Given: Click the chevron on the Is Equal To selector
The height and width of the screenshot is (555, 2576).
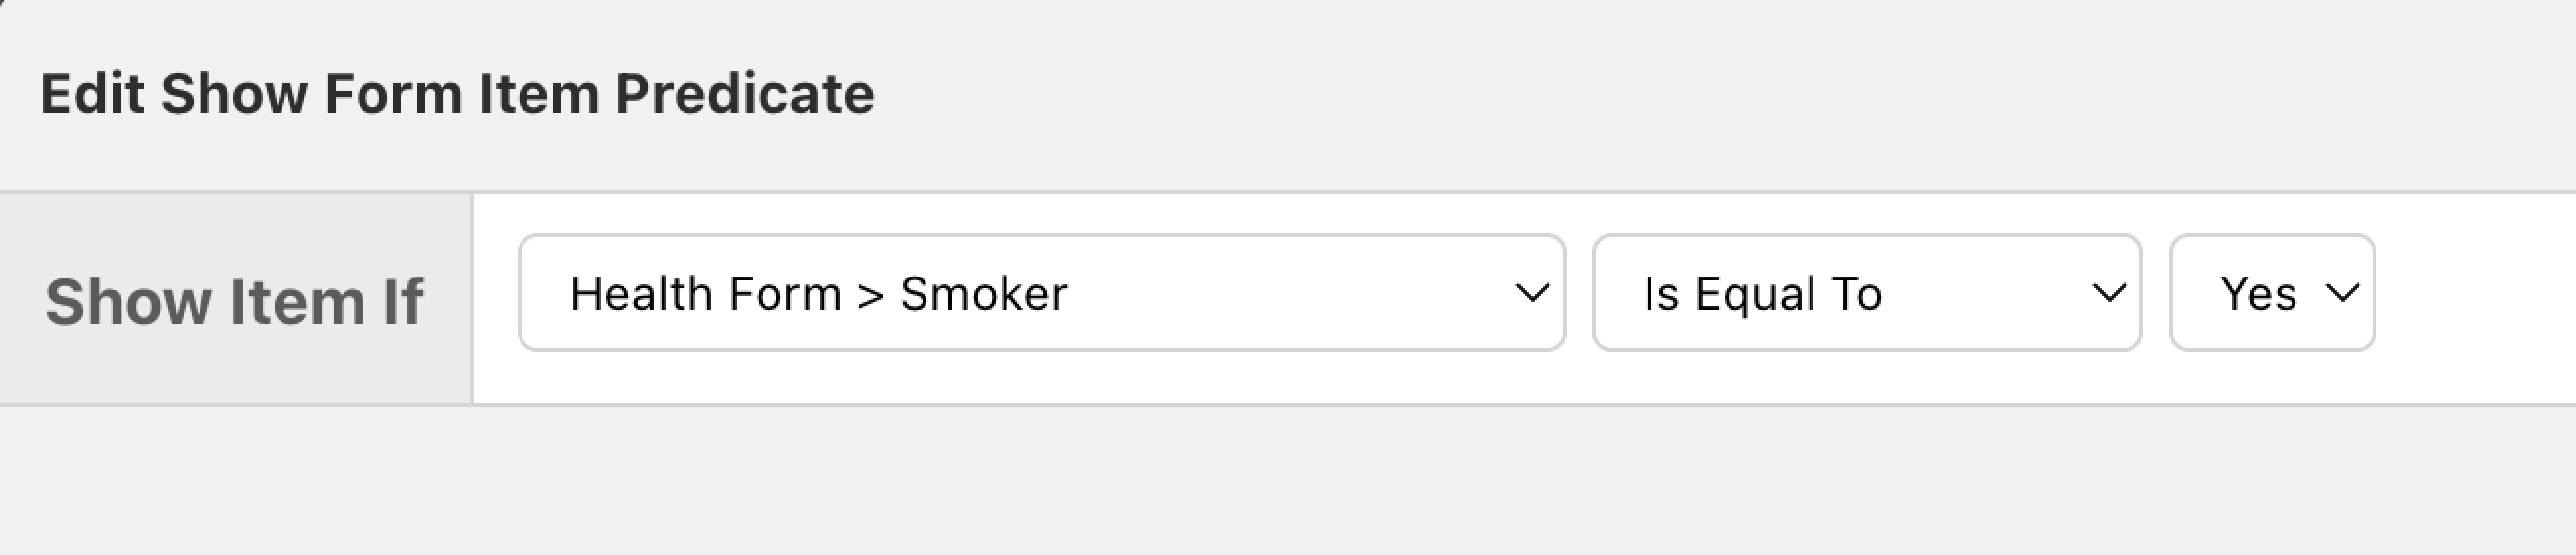Looking at the screenshot, I should [2109, 293].
